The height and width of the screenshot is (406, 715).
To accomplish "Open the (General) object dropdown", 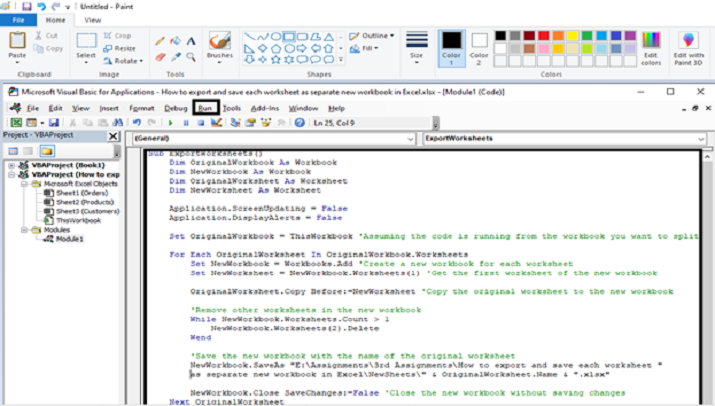I will 410,139.
